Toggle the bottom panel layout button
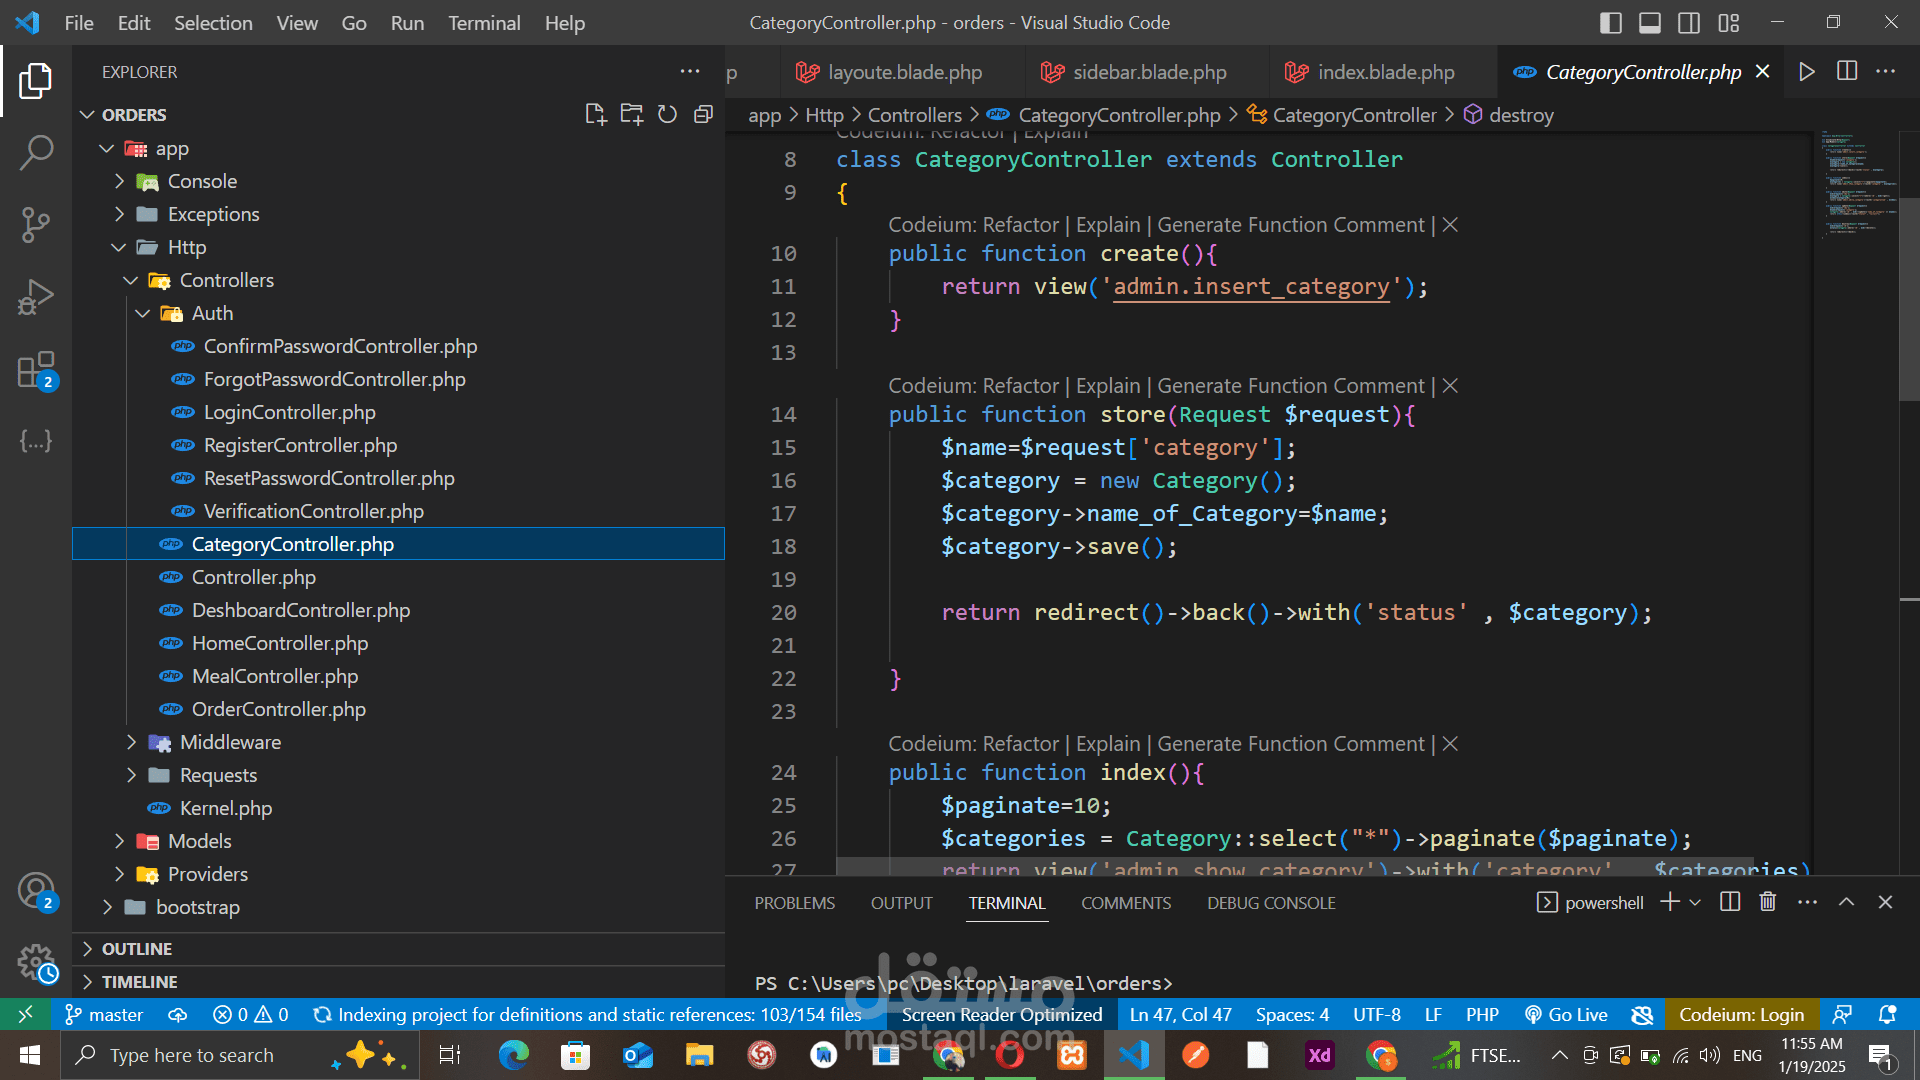The width and height of the screenshot is (1920, 1080). tap(1650, 23)
